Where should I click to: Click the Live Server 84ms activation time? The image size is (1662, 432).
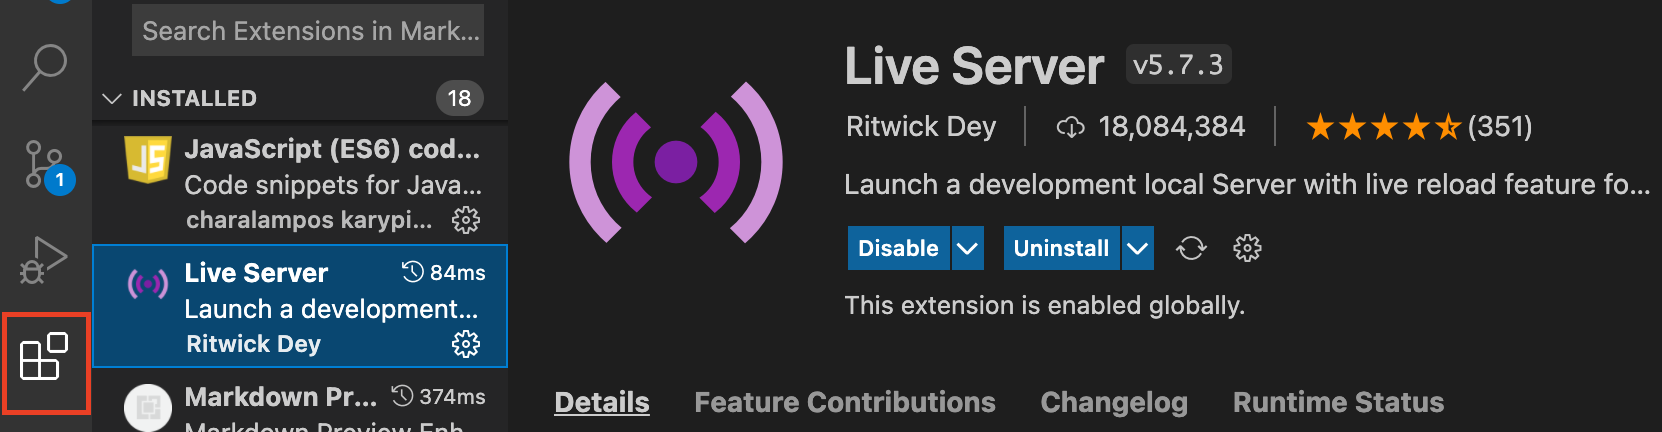pyautogui.click(x=444, y=272)
